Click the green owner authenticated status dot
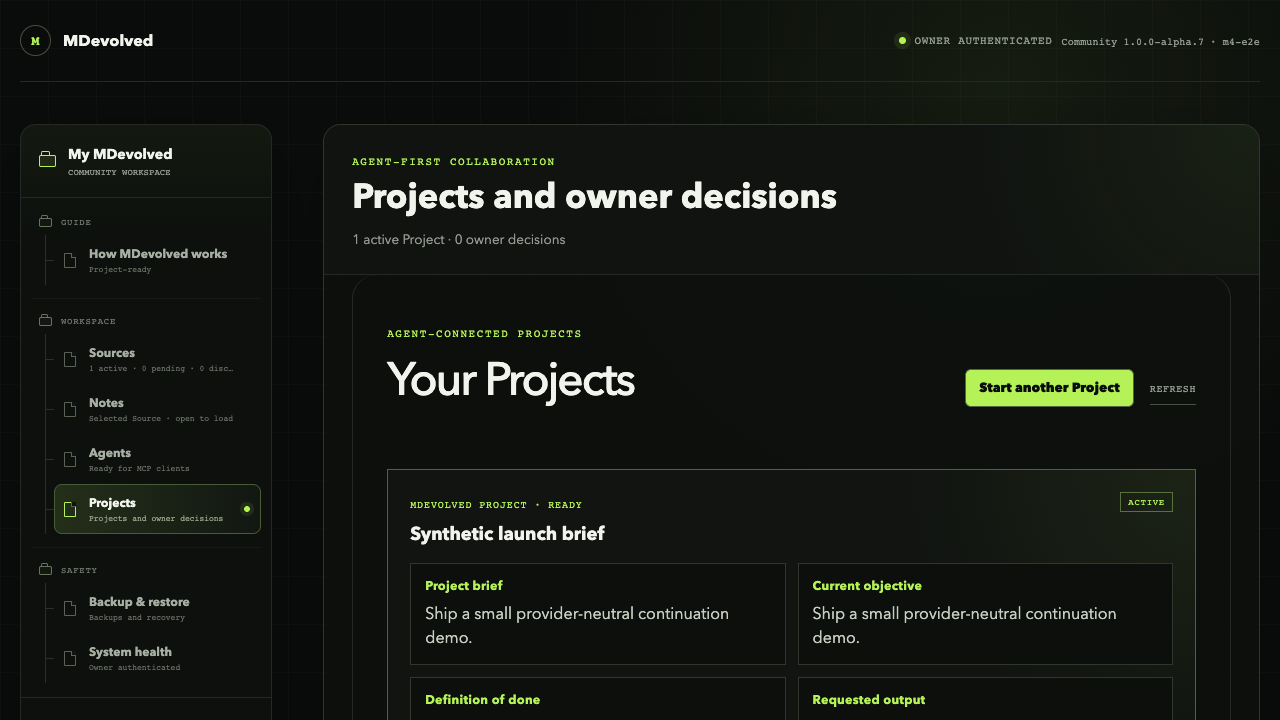 [902, 41]
